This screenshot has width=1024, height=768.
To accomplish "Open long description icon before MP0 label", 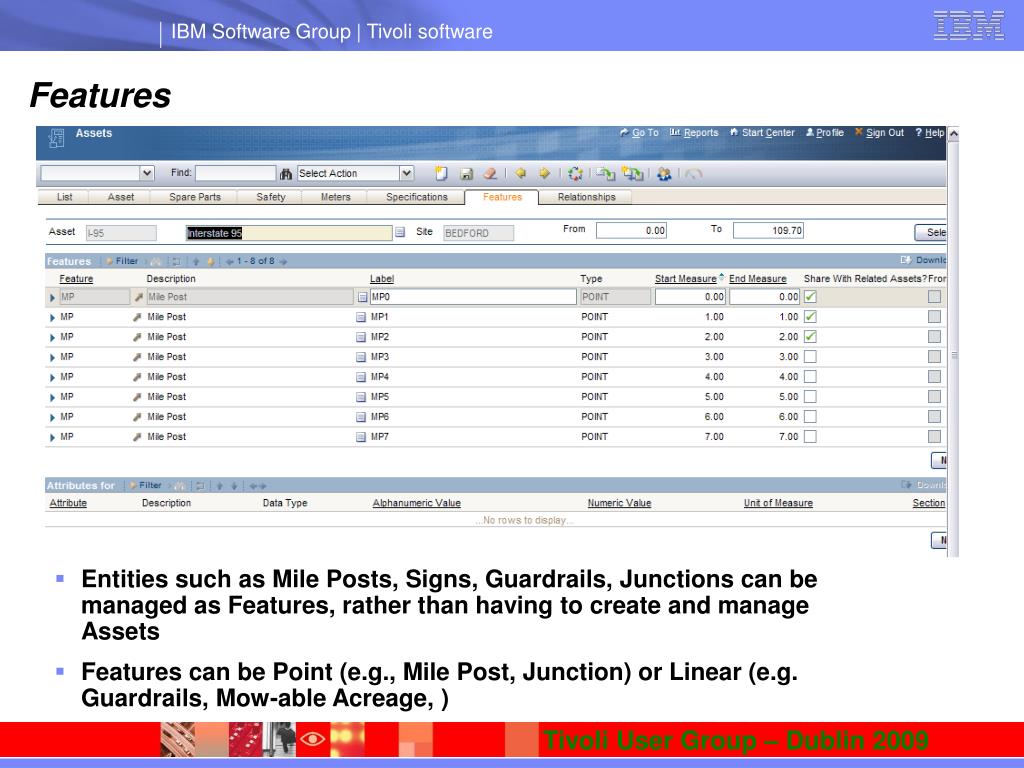I will [362, 297].
